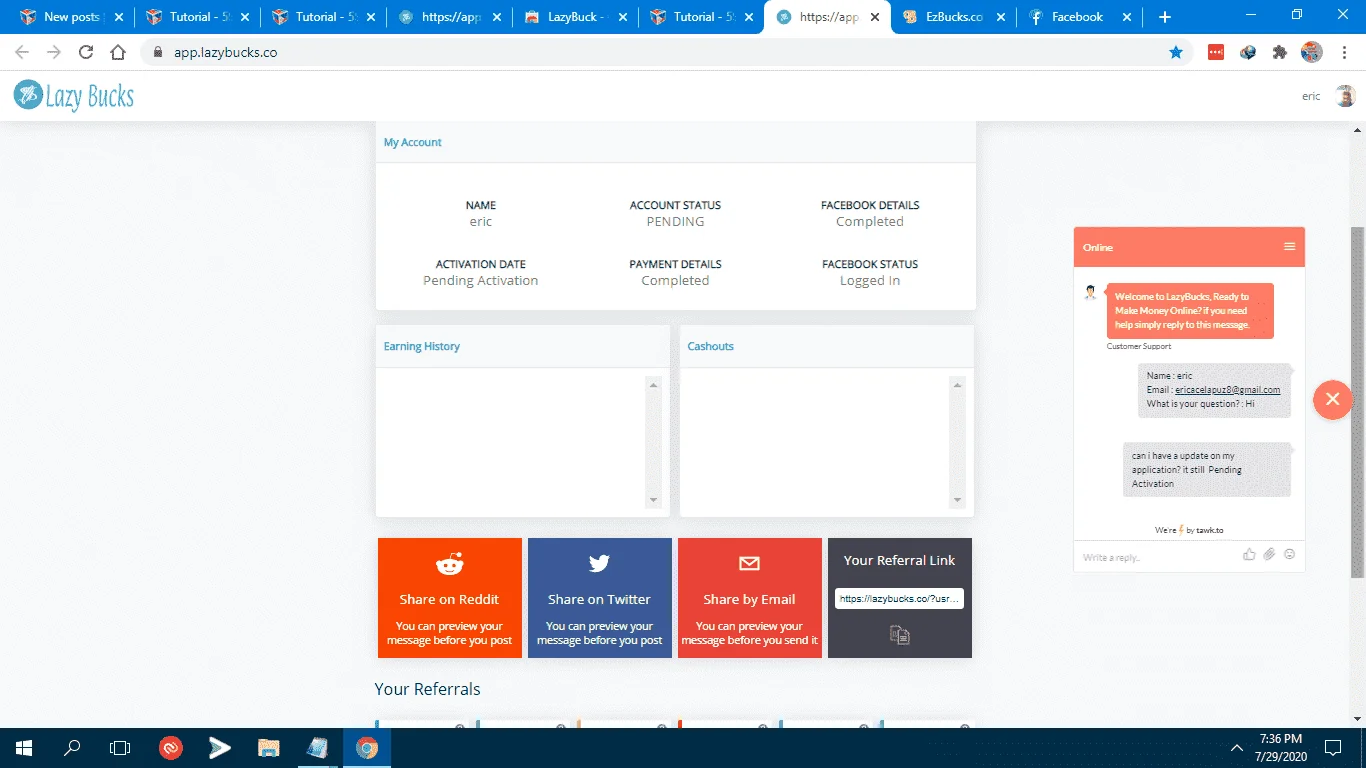Screen dimensions: 1366x768
Task: Click the Chrome profile avatar icon
Action: (x=1312, y=53)
